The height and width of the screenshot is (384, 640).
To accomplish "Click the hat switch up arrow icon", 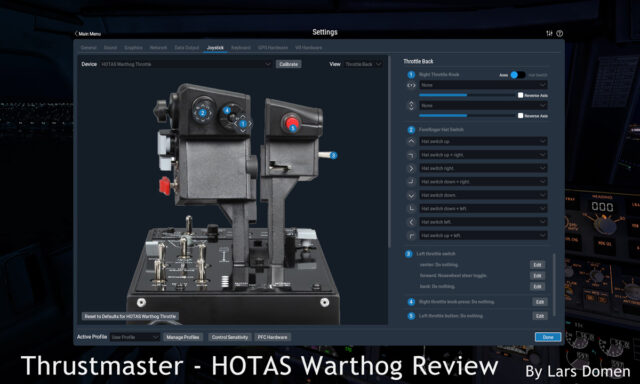I will pos(411,141).
